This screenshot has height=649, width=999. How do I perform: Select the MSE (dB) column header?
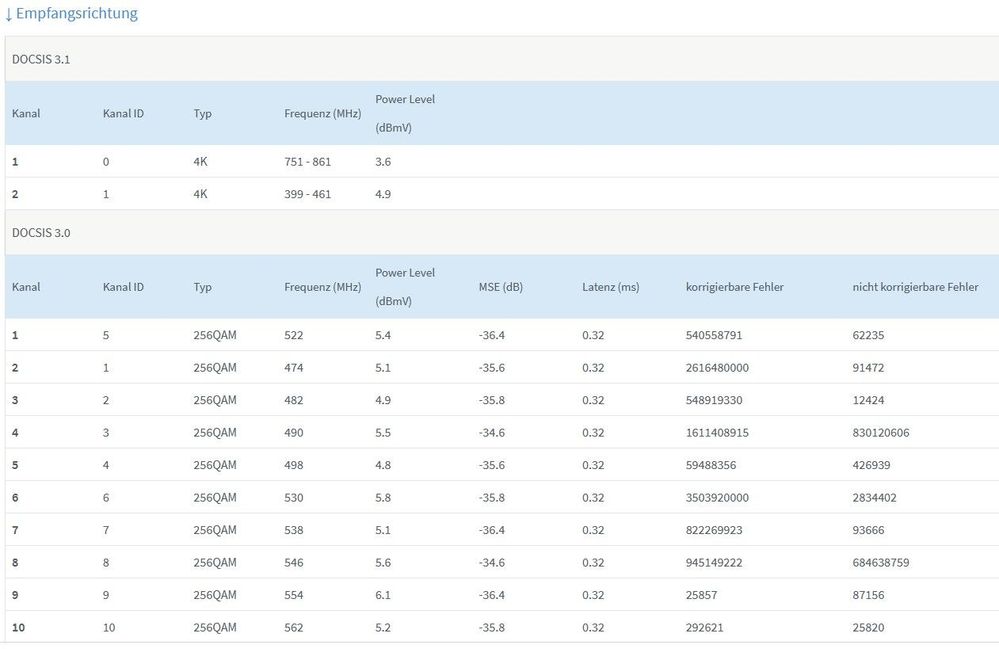501,287
